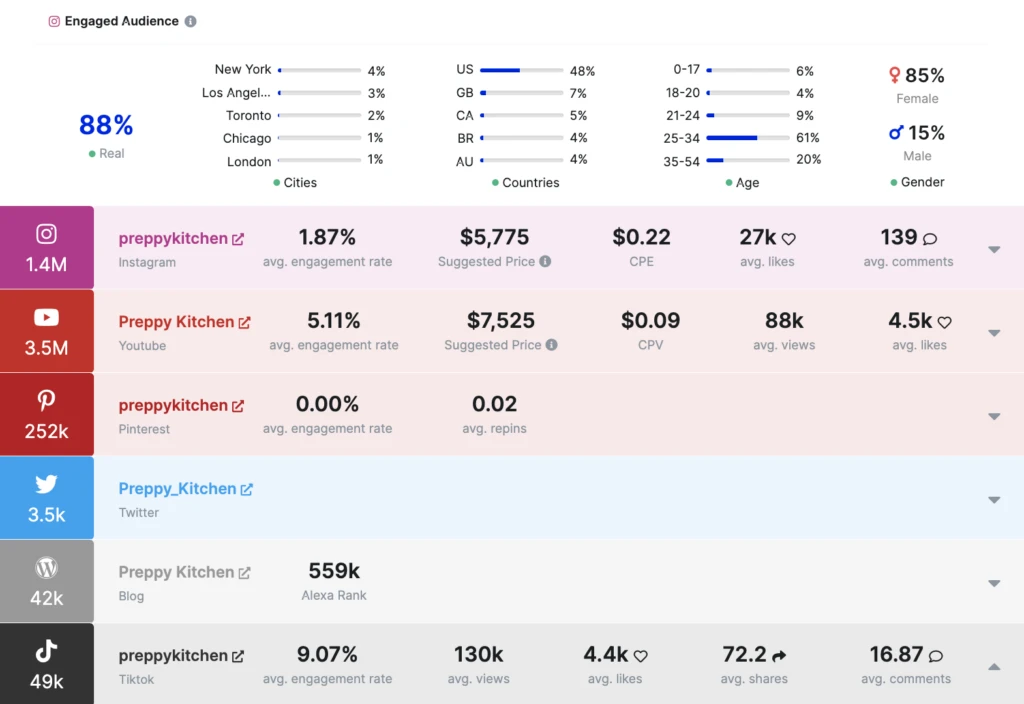Click the Instagram platform icon tile
This screenshot has height=704, width=1024.
[46, 247]
